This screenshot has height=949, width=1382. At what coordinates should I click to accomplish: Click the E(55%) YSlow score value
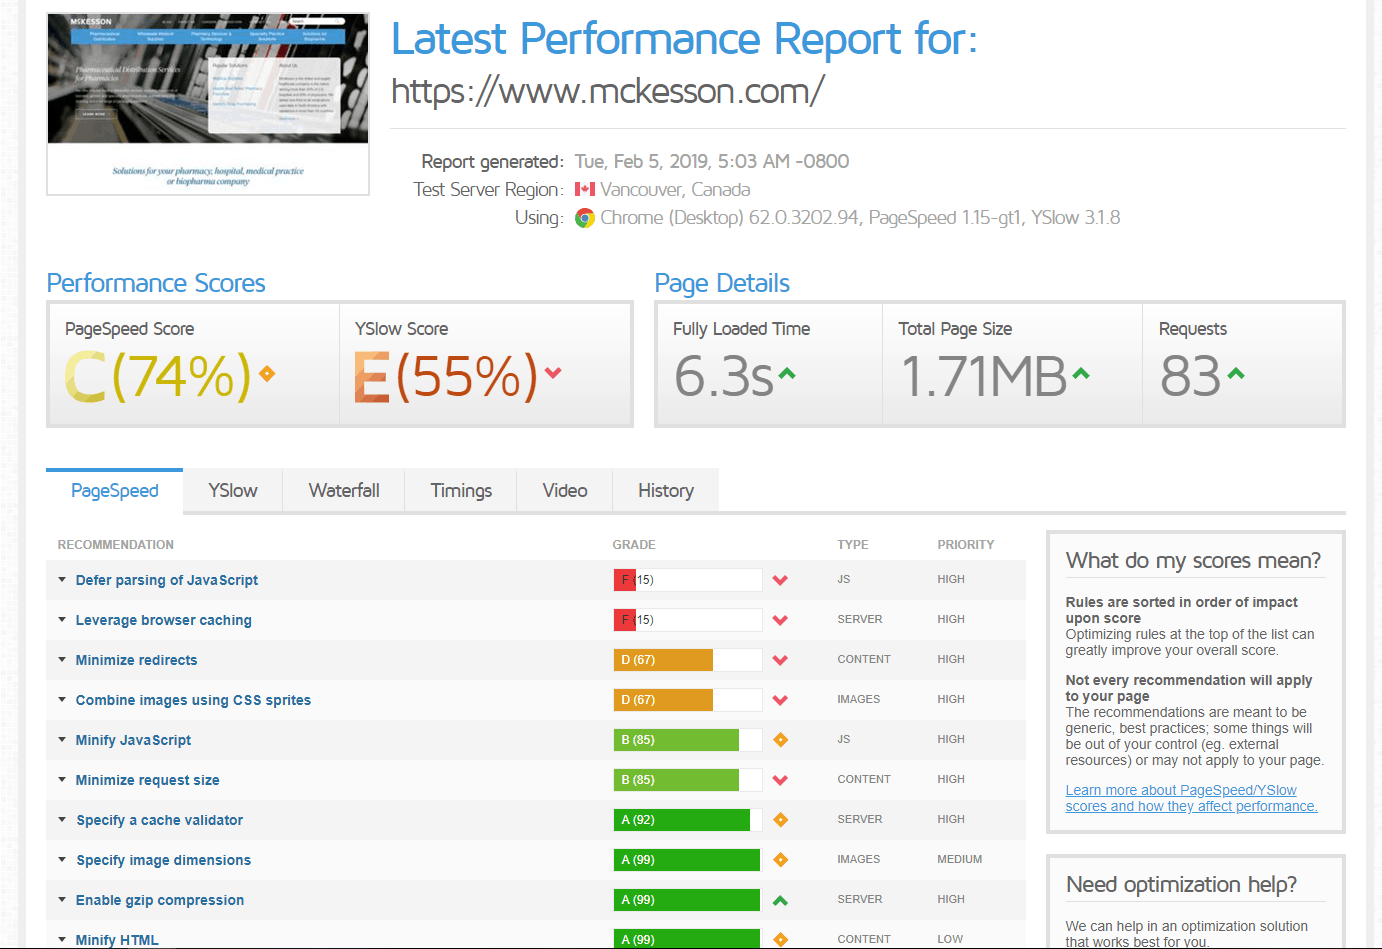click(x=445, y=376)
